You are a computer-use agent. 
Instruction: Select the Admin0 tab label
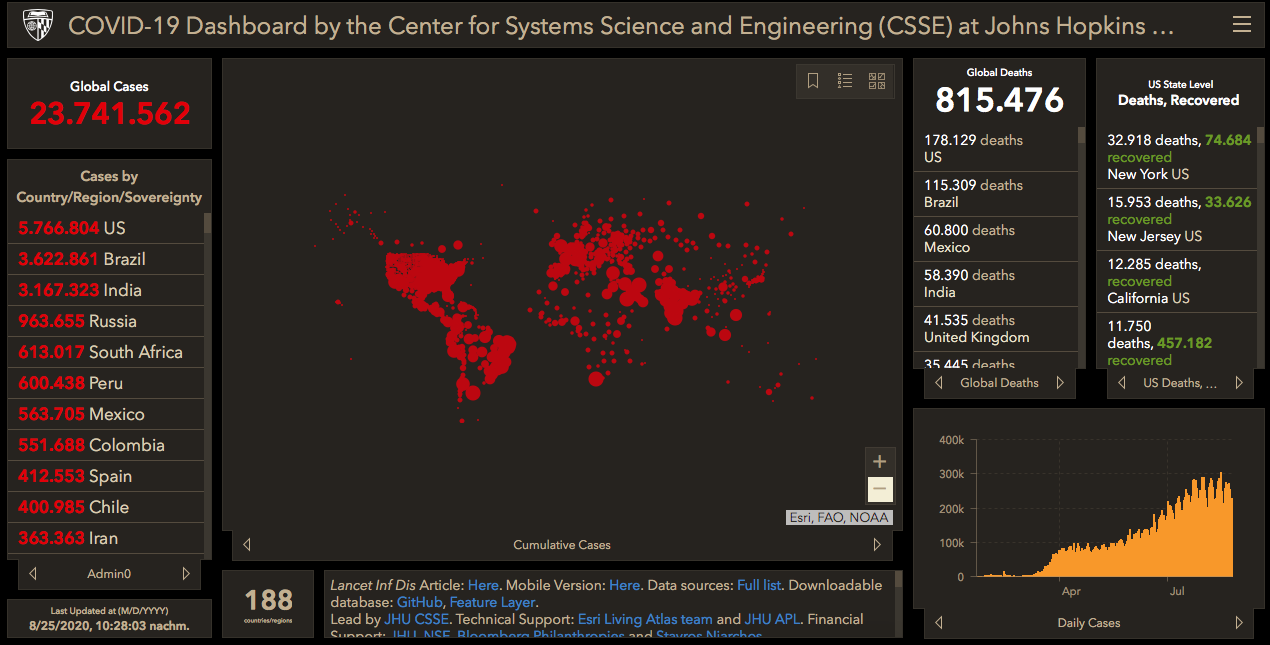tap(108, 574)
